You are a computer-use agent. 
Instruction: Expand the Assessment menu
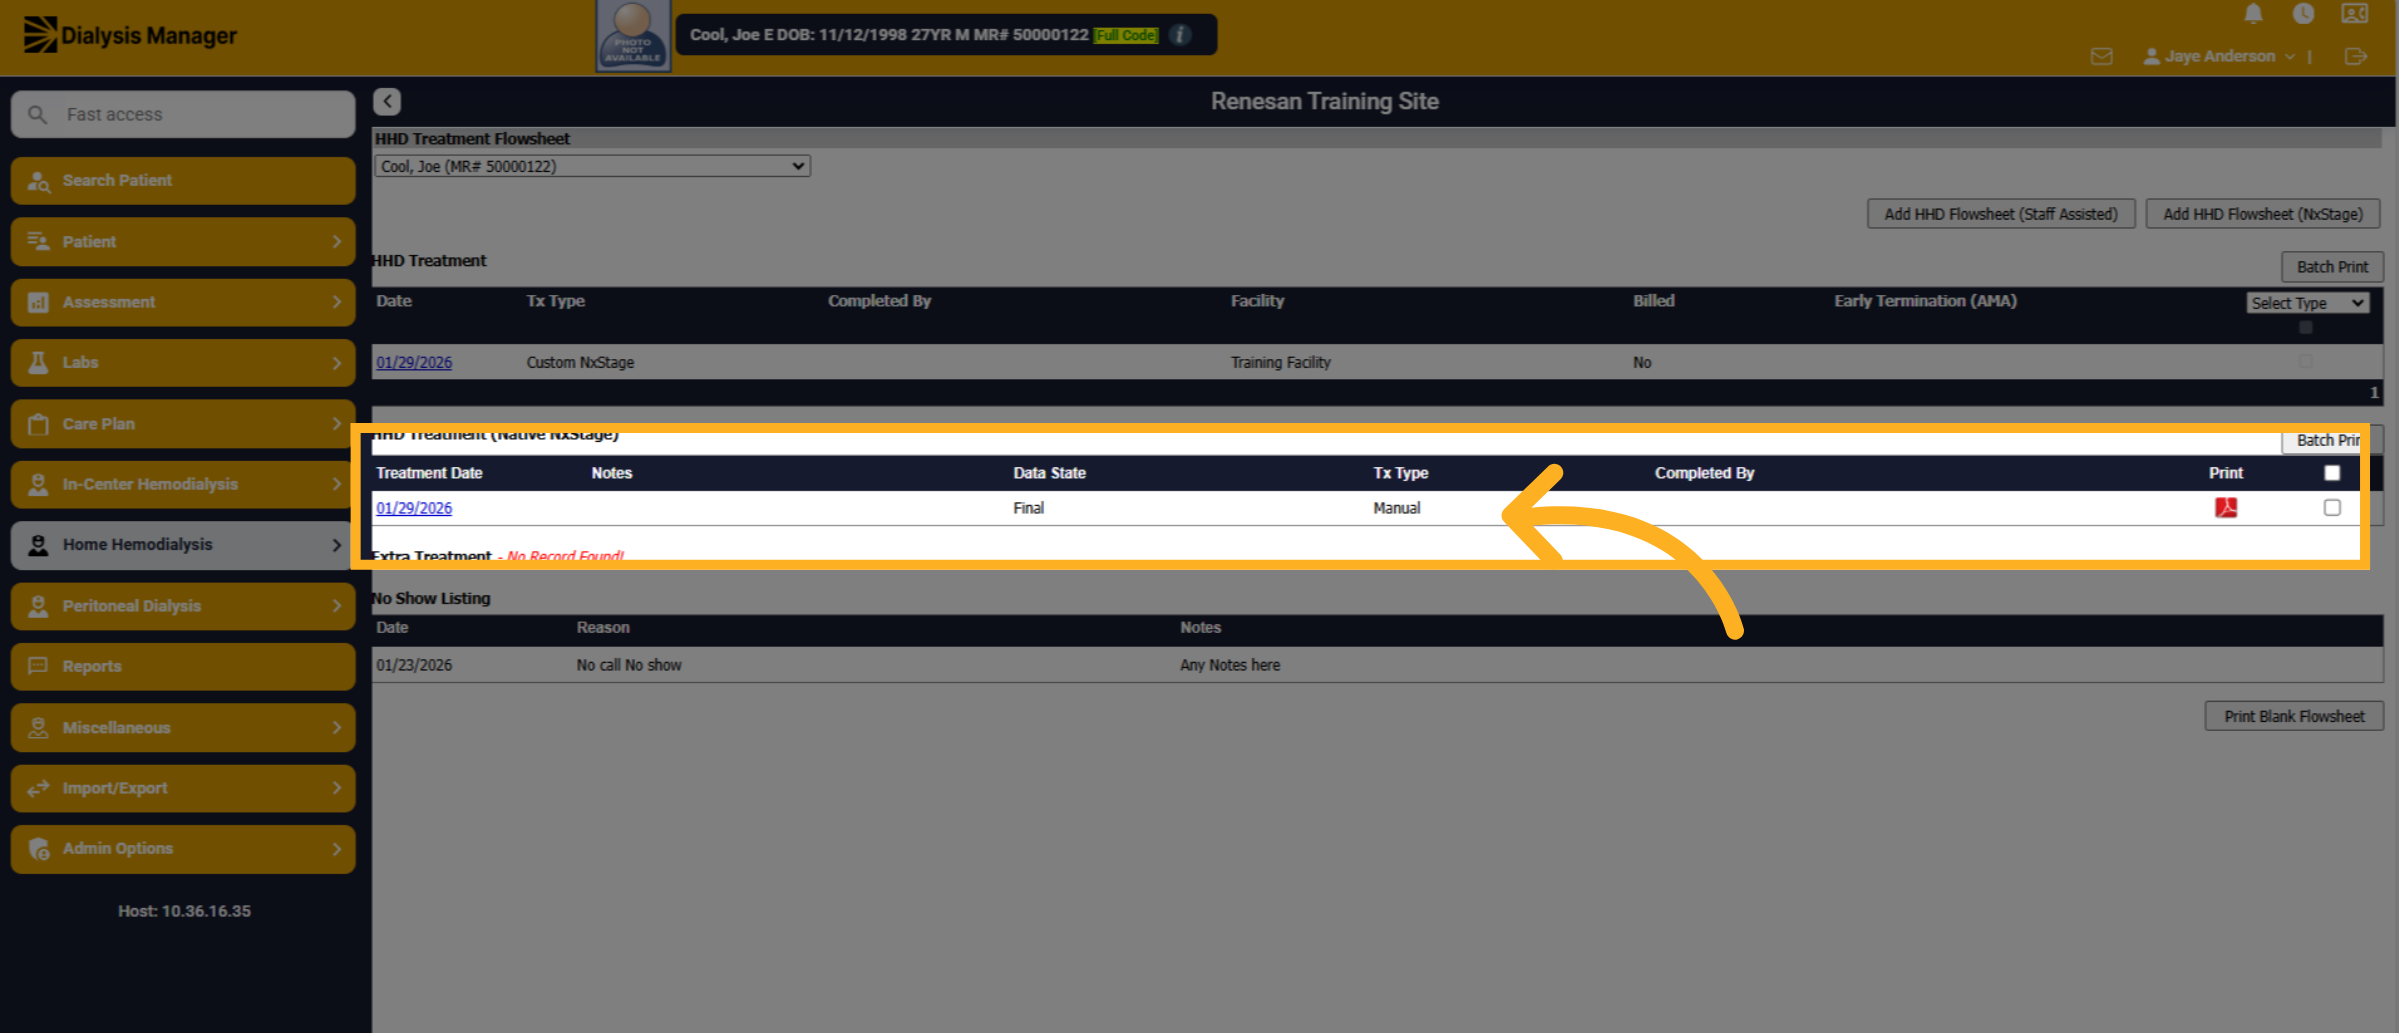point(183,302)
